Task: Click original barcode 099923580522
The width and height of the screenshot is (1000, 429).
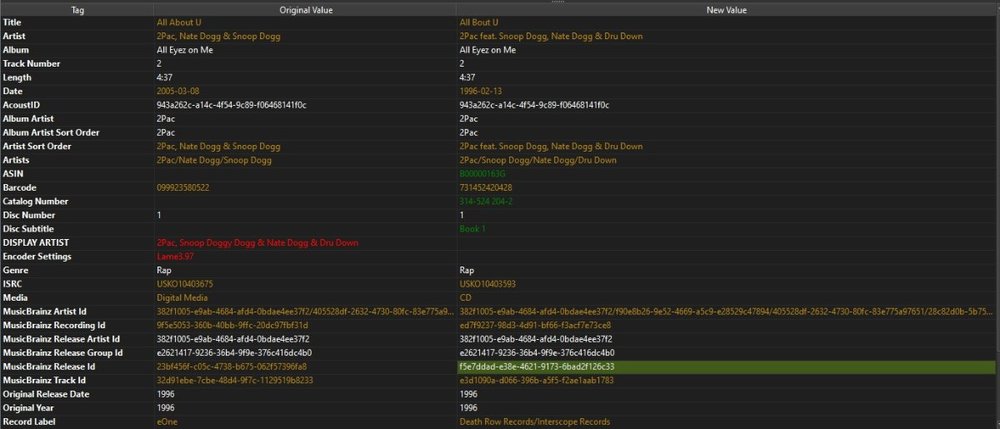Action: pos(182,188)
